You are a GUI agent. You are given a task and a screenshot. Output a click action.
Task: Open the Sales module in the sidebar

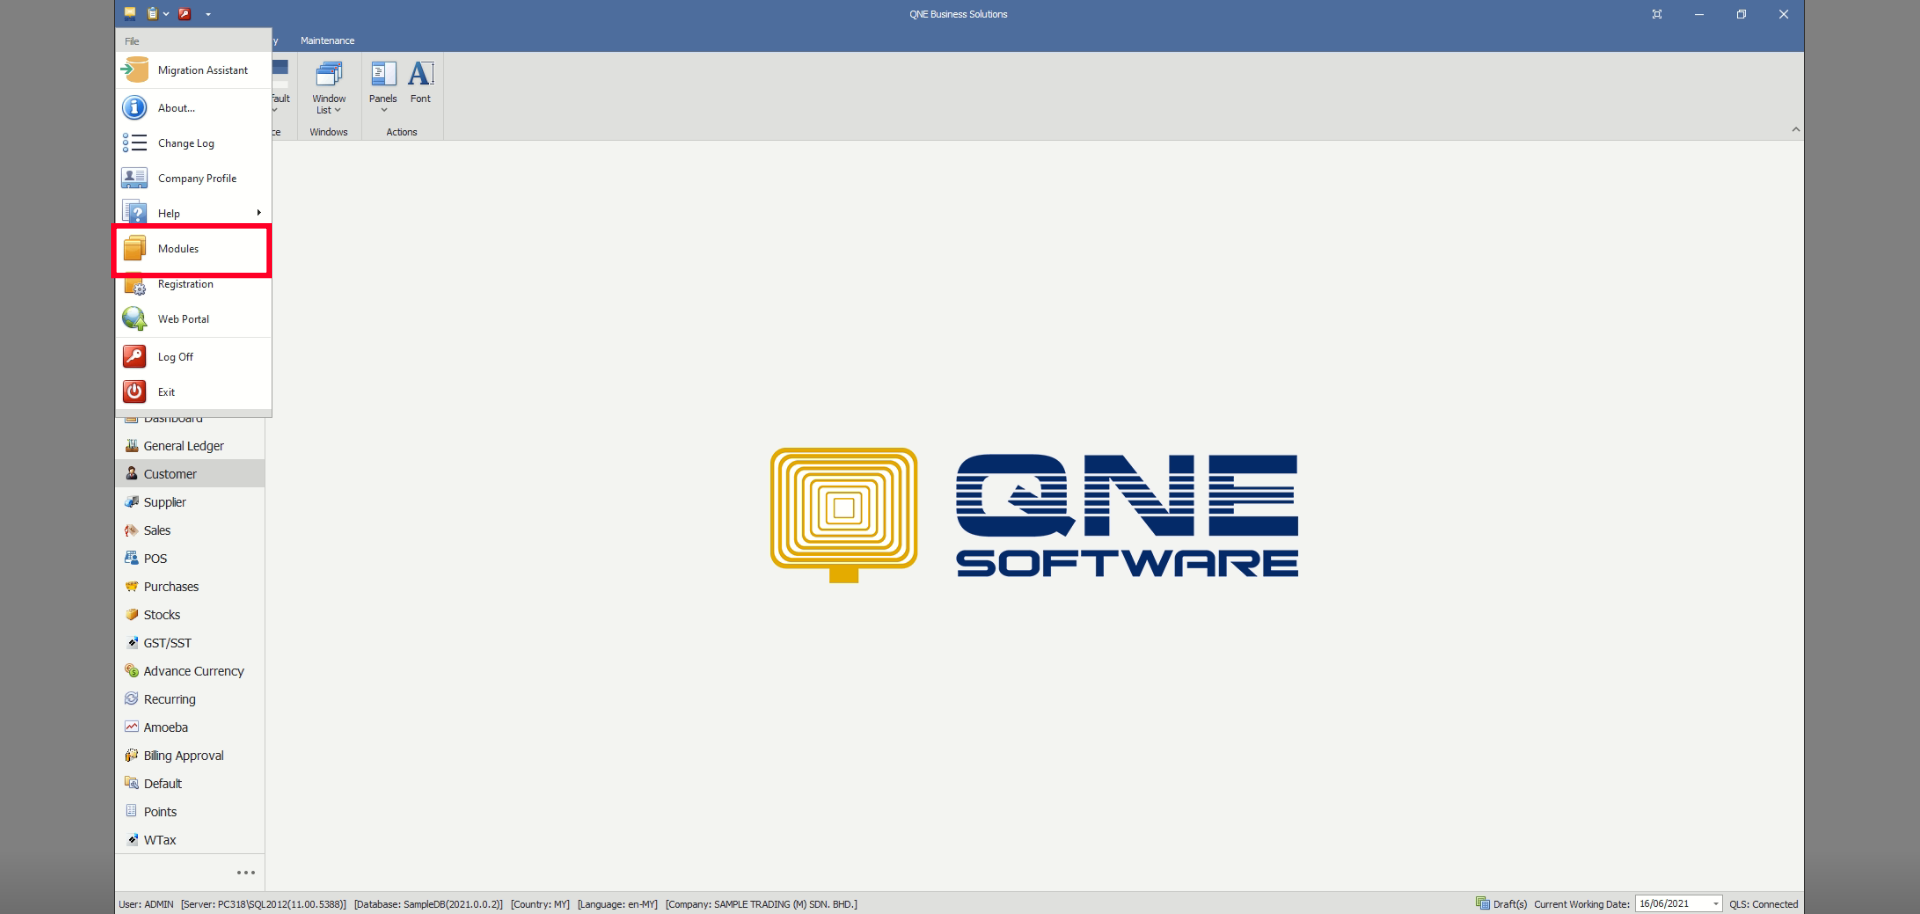pos(190,530)
